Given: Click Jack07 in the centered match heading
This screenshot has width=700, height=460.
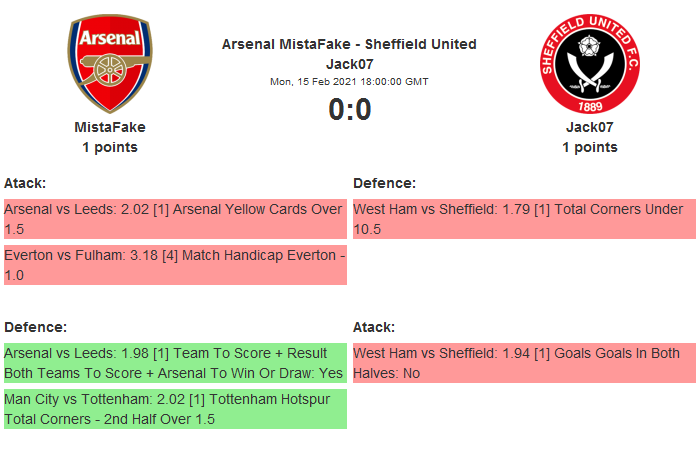Looking at the screenshot, I should 349,64.
